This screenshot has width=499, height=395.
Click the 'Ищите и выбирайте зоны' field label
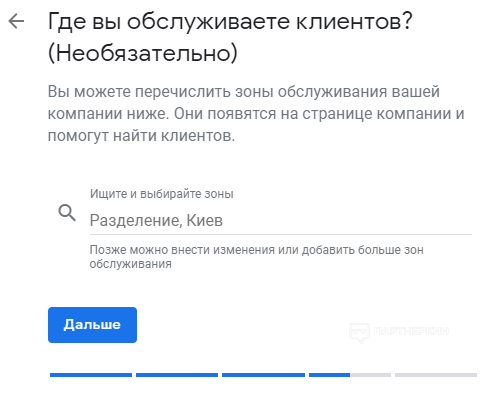pyautogui.click(x=162, y=194)
